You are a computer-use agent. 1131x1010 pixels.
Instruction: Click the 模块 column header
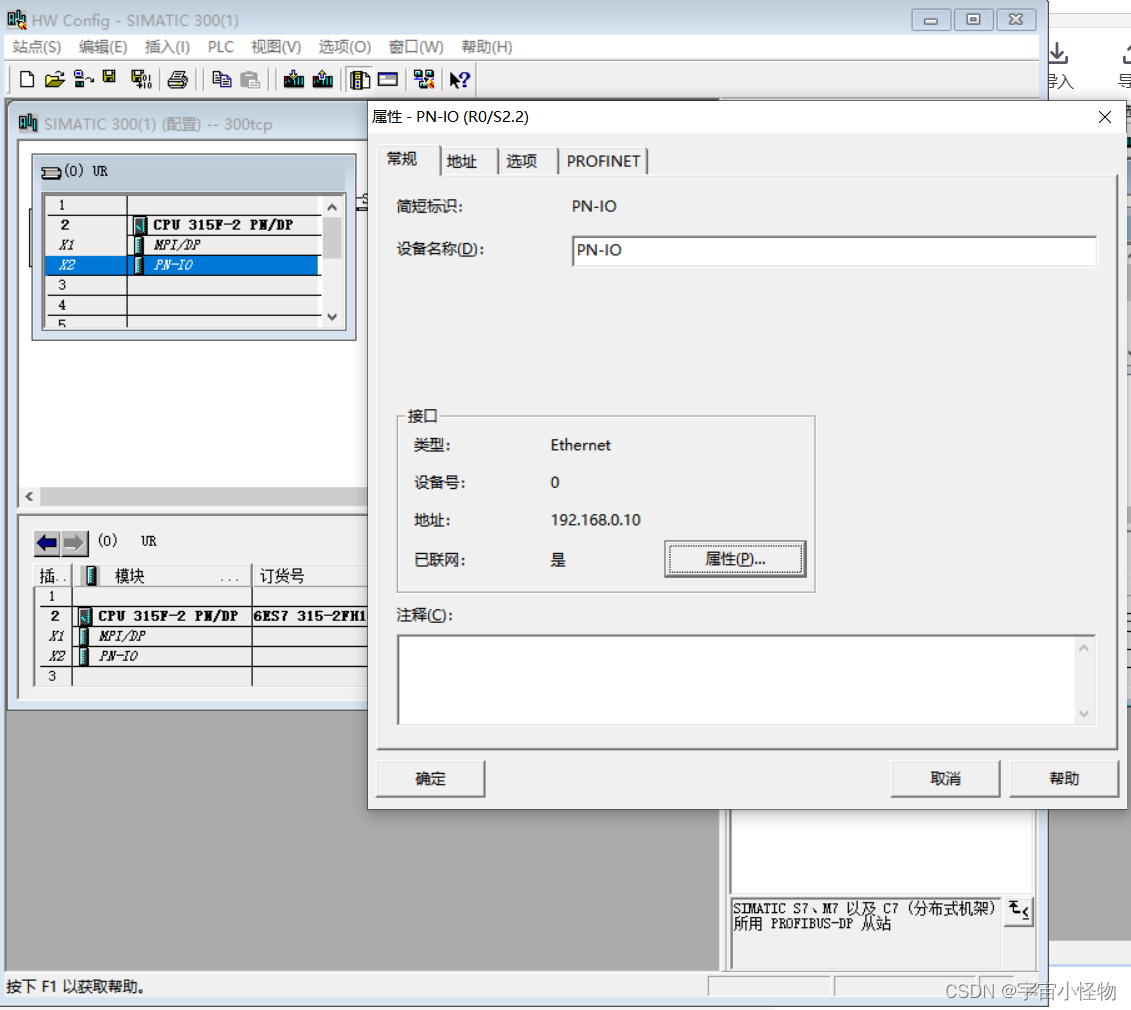coord(163,576)
